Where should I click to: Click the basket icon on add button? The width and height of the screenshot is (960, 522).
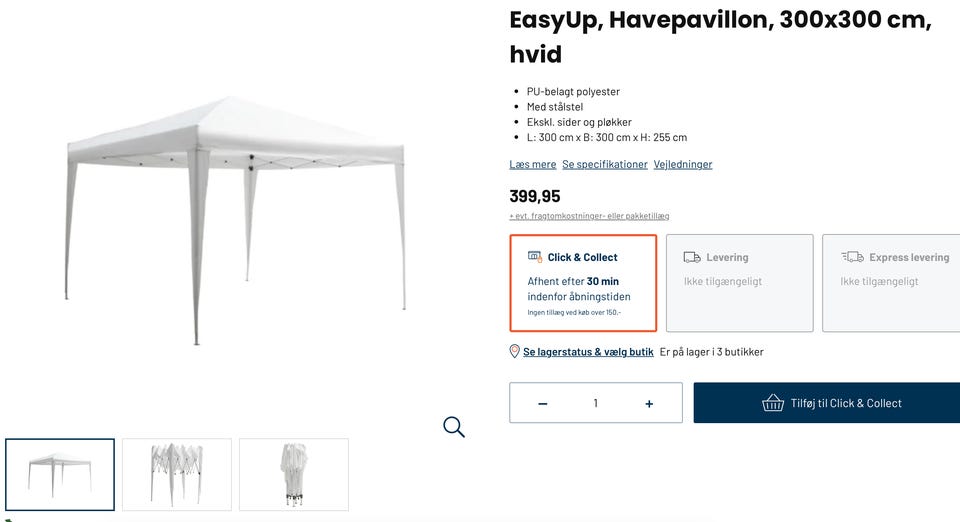coord(773,403)
